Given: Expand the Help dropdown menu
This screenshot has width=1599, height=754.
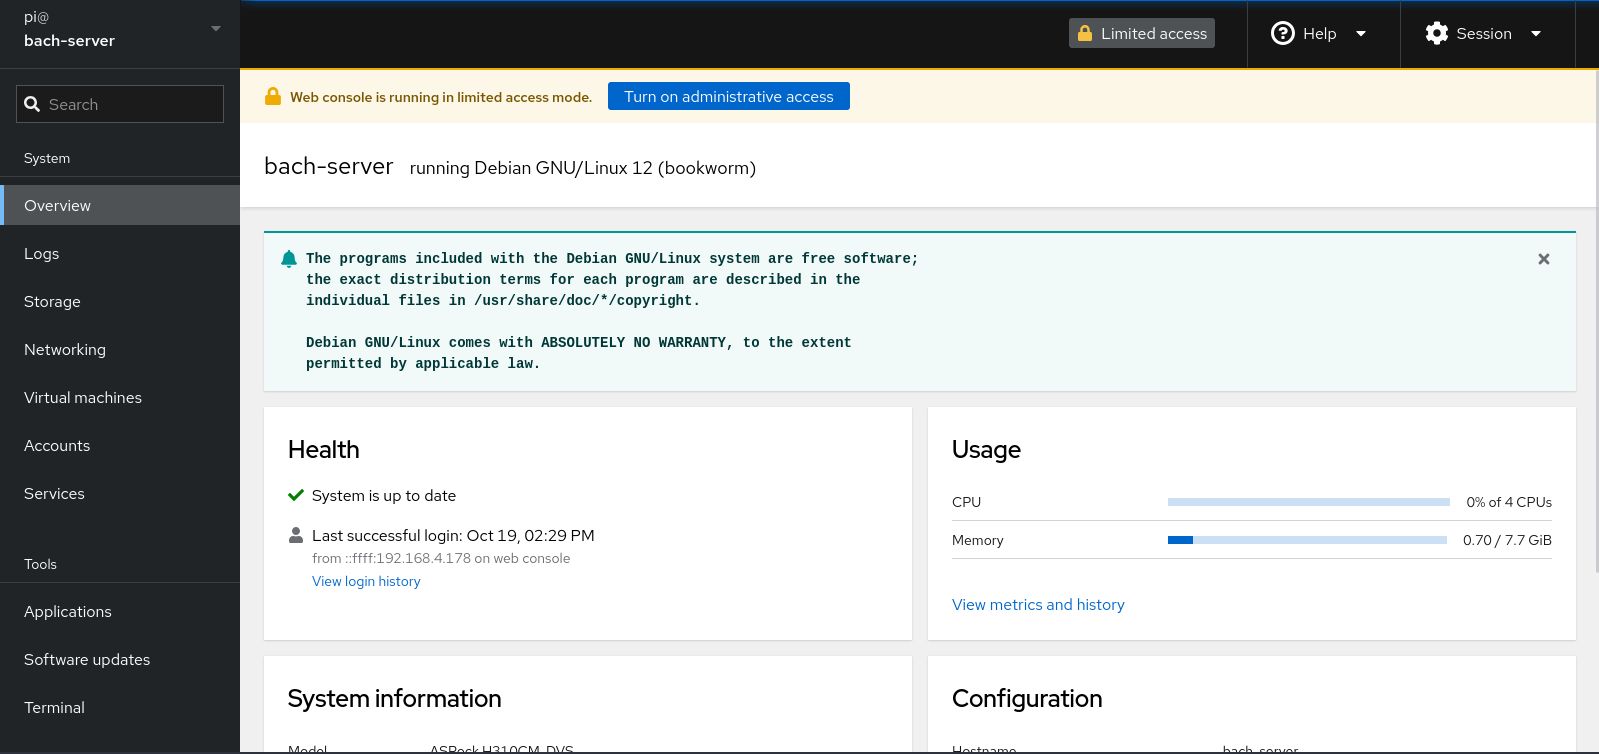Looking at the screenshot, I should (1360, 34).
